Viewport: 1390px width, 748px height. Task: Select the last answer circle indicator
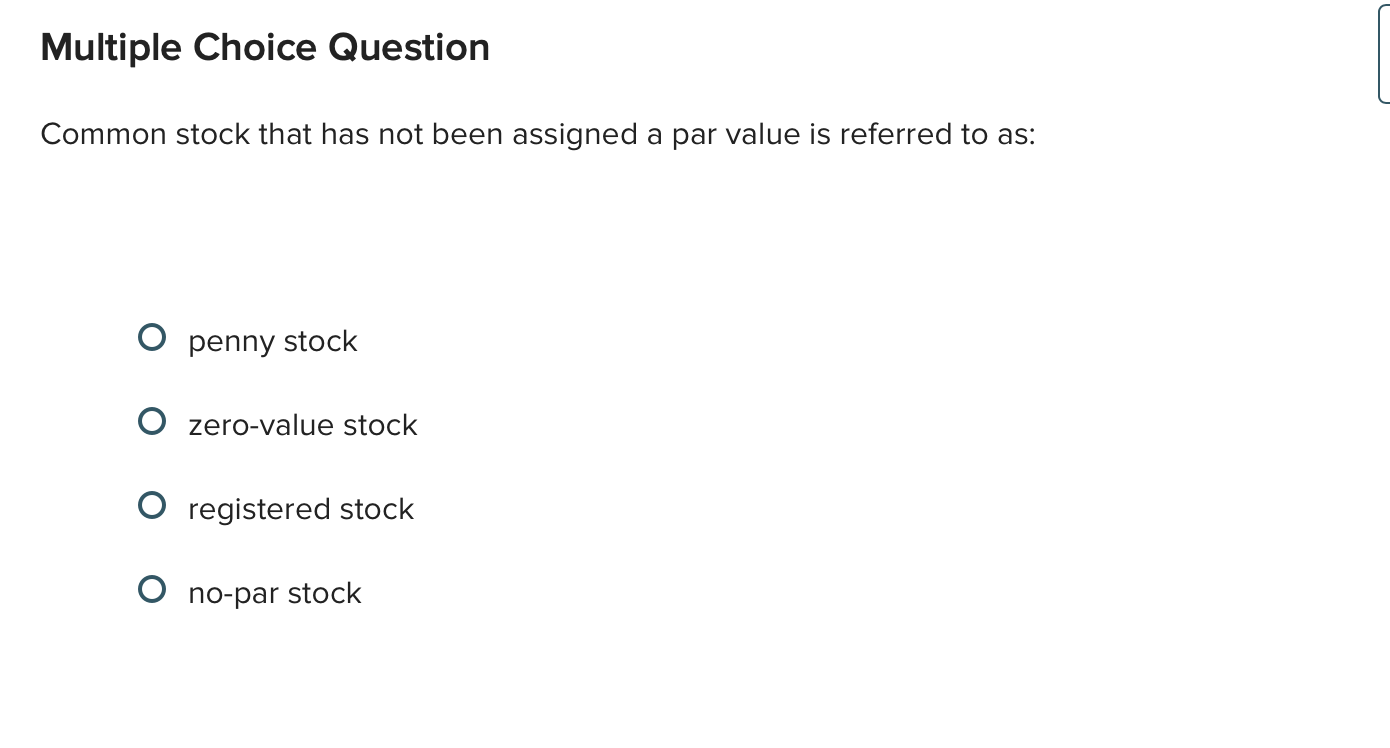(152, 589)
